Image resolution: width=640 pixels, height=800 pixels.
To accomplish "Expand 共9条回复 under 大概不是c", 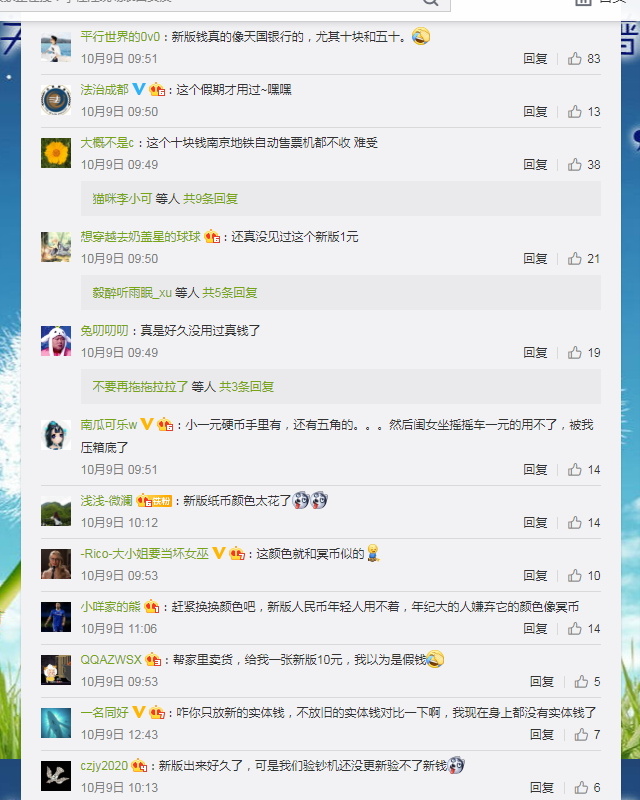I will click(x=211, y=198).
